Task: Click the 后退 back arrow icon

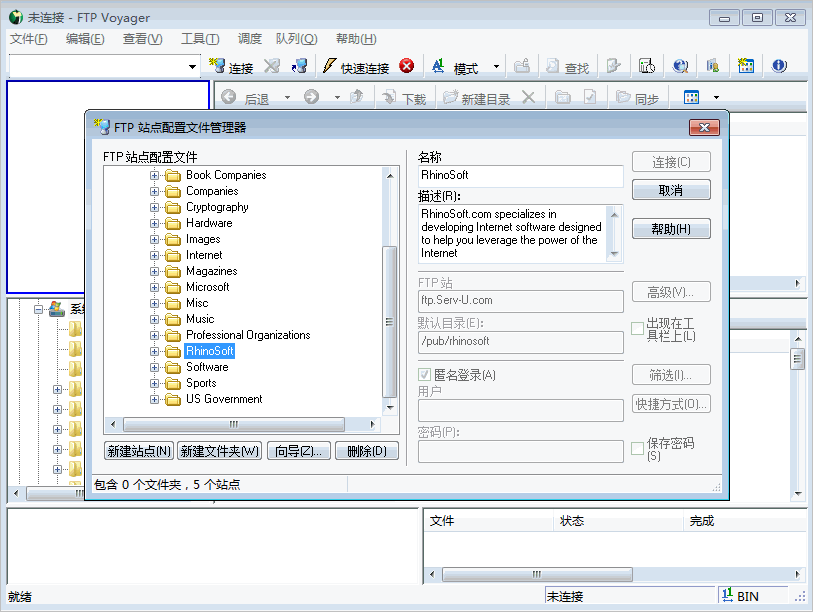Action: point(229,97)
